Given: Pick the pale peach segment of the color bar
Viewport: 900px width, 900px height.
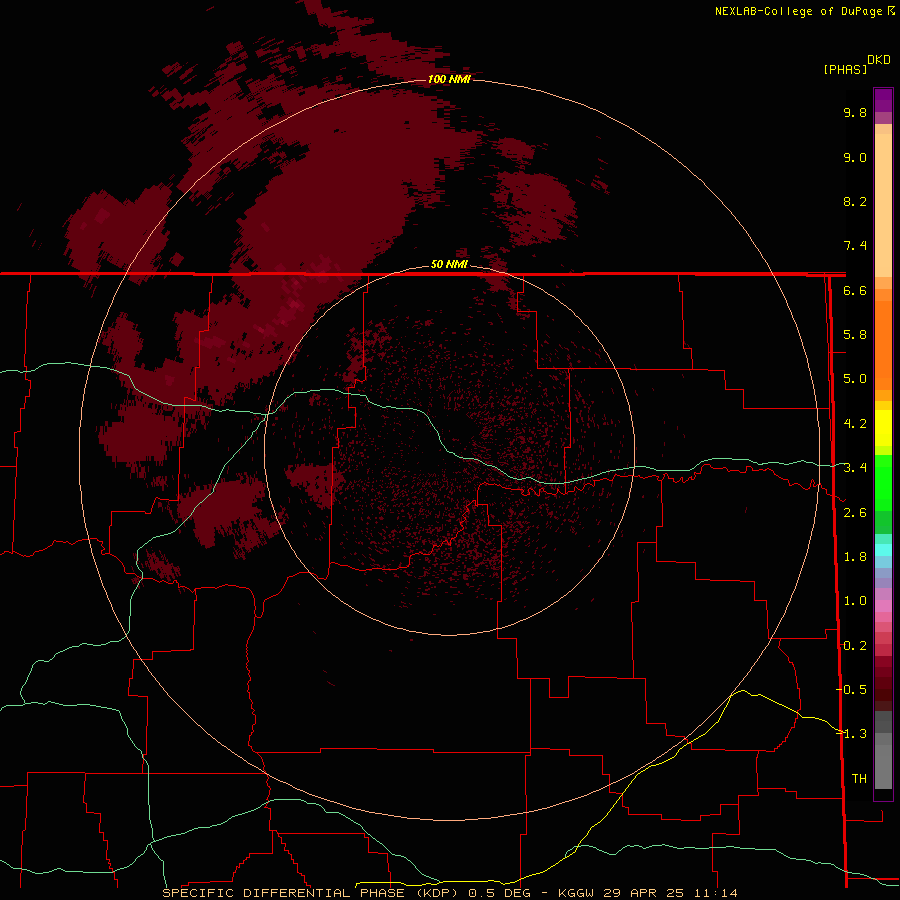Looking at the screenshot, I should tap(883, 204).
